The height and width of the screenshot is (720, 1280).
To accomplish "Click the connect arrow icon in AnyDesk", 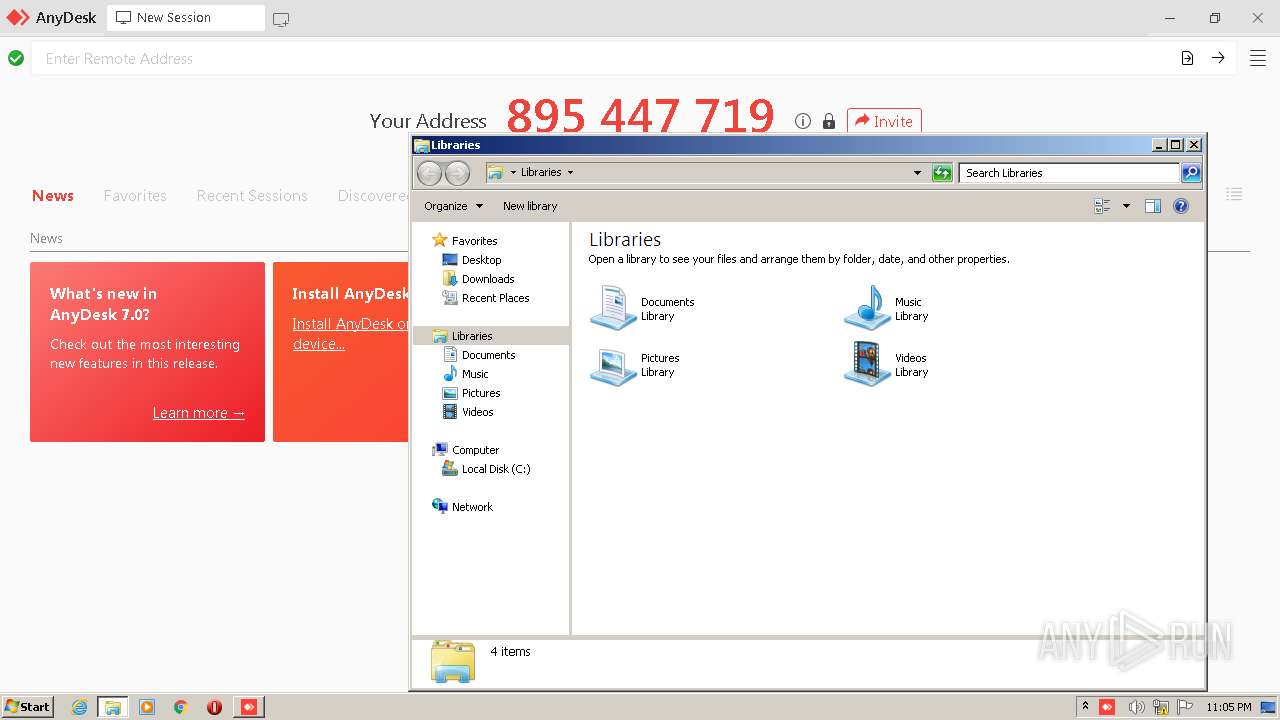I will (1218, 58).
